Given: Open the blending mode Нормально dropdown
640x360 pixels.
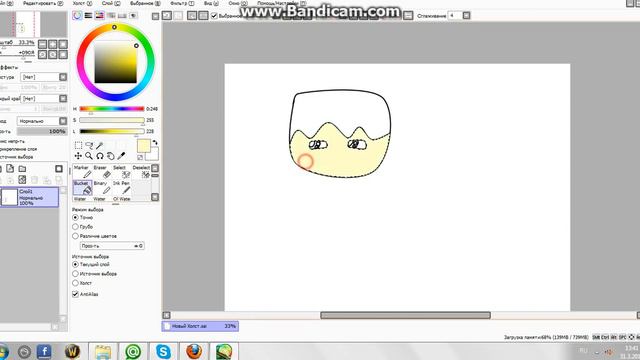Looking at the screenshot, I should [42, 121].
